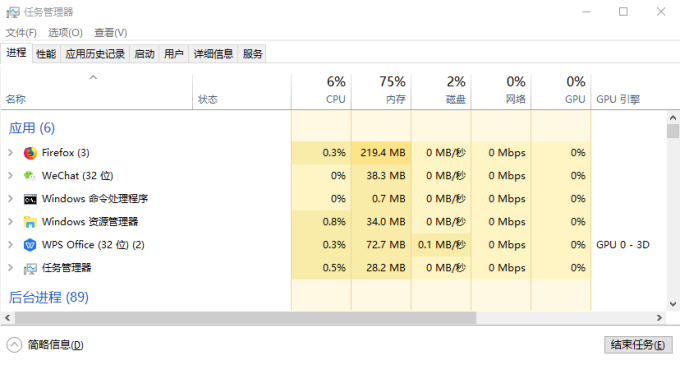Click the WeChat process icon

30,176
